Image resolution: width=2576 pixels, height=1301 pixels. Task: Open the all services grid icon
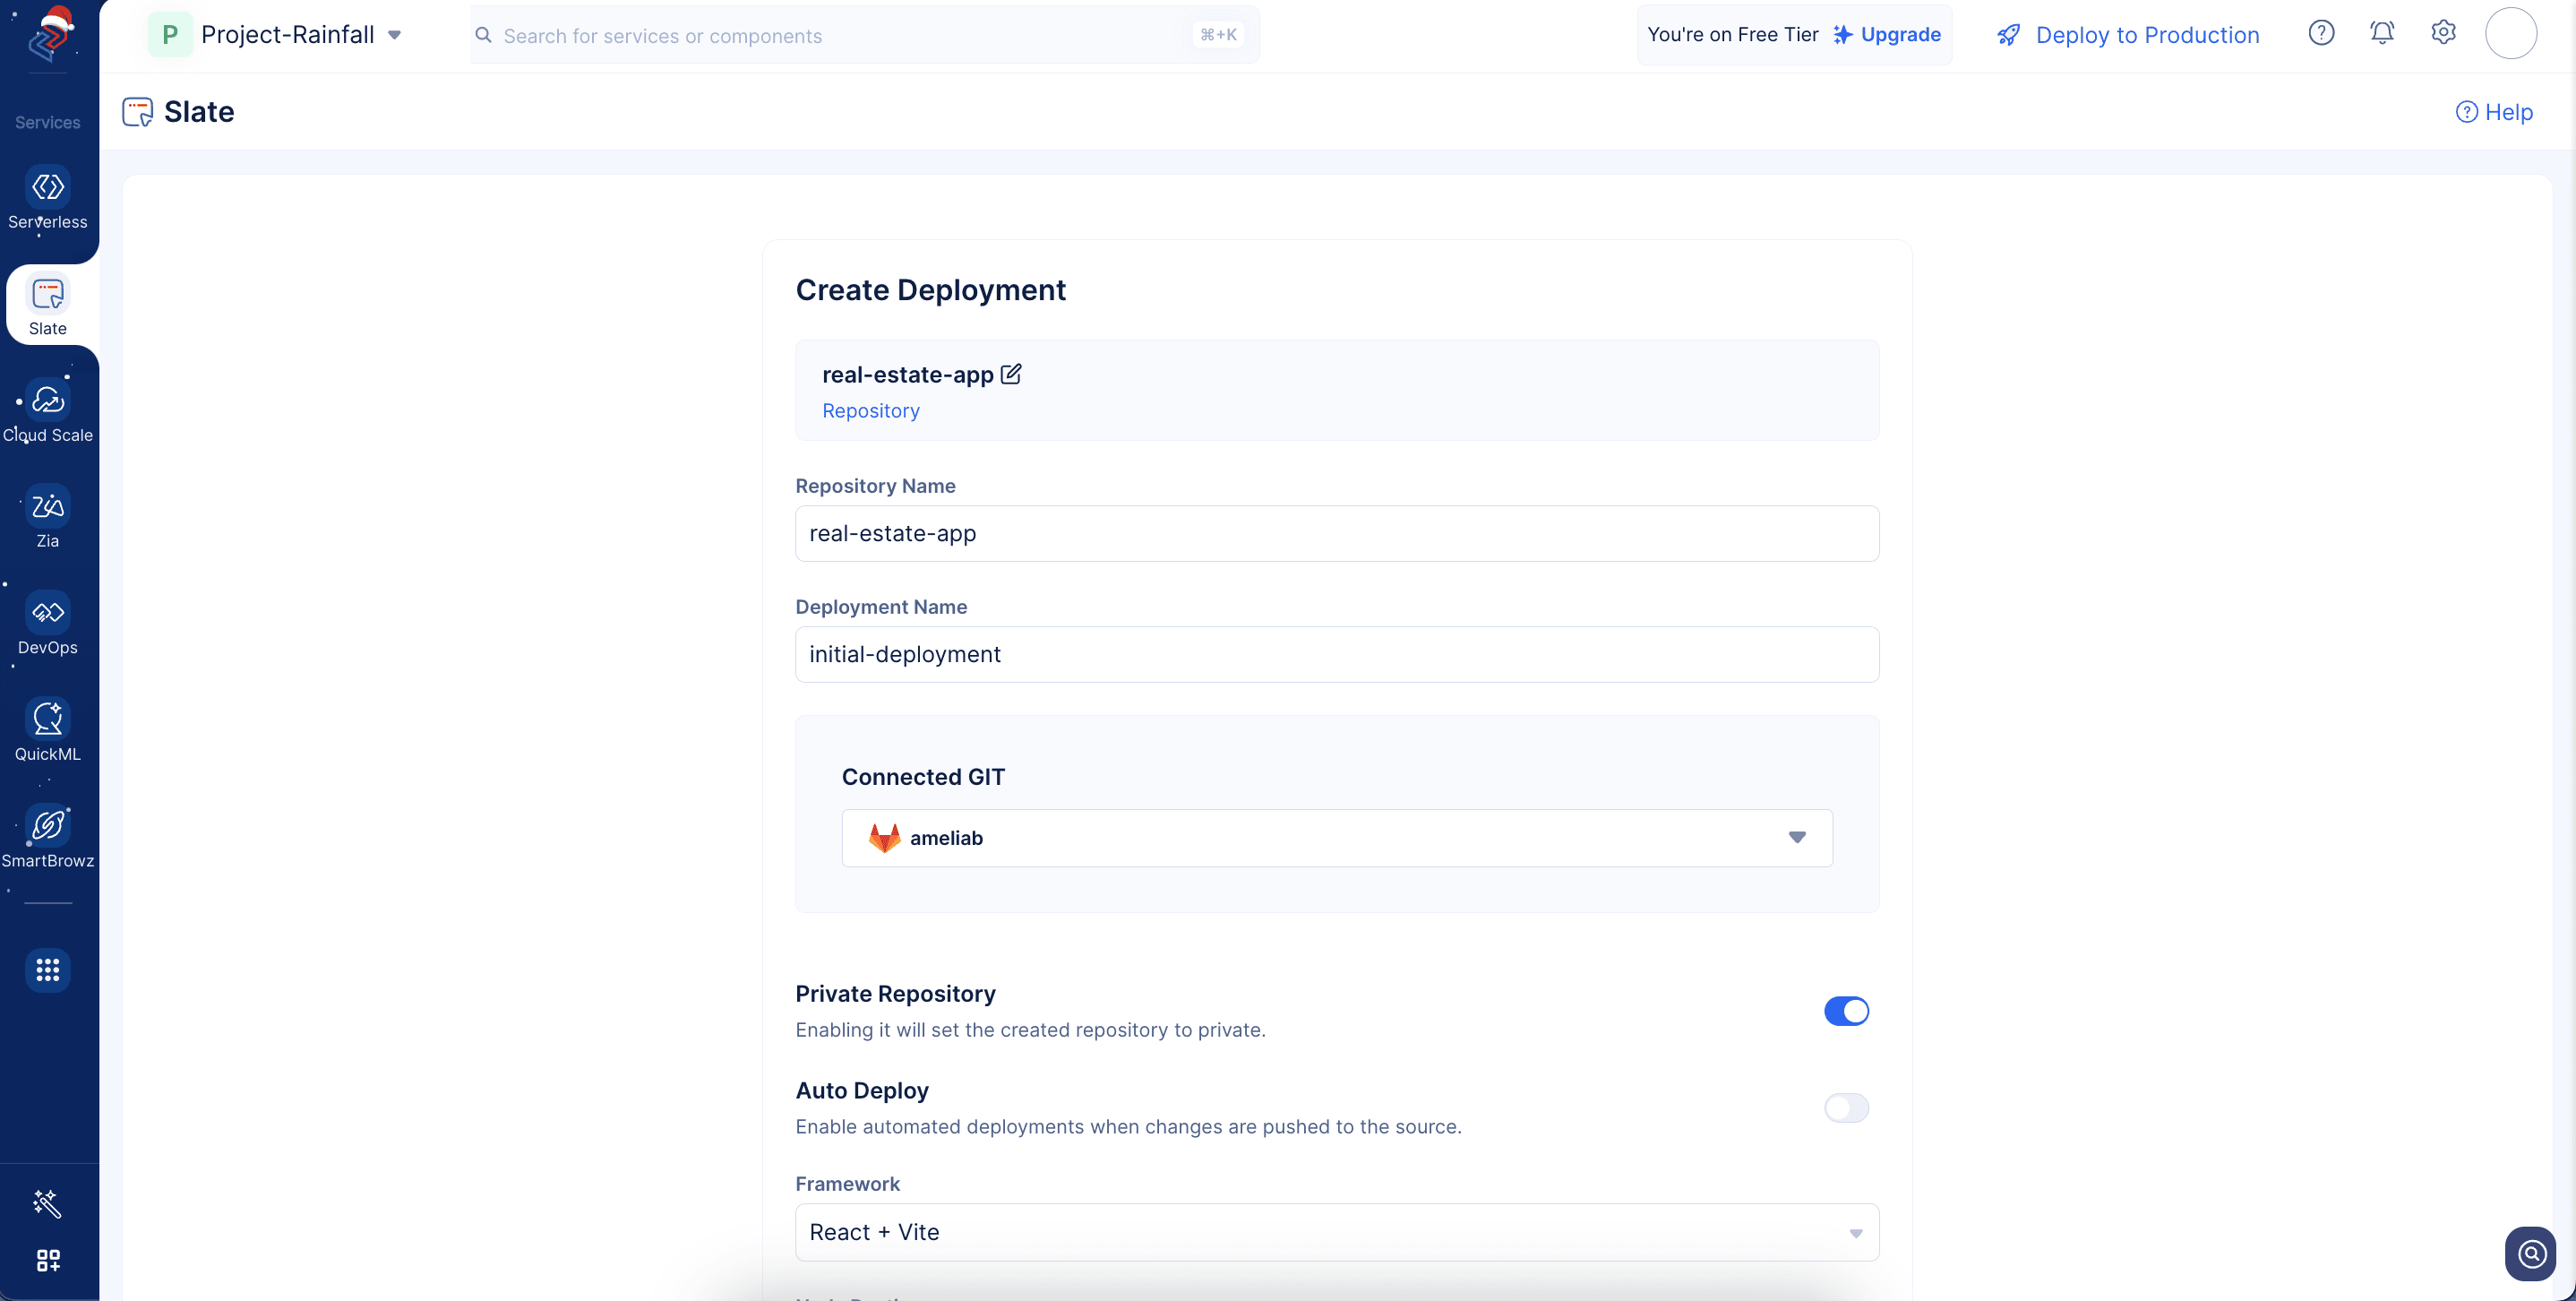click(x=48, y=970)
